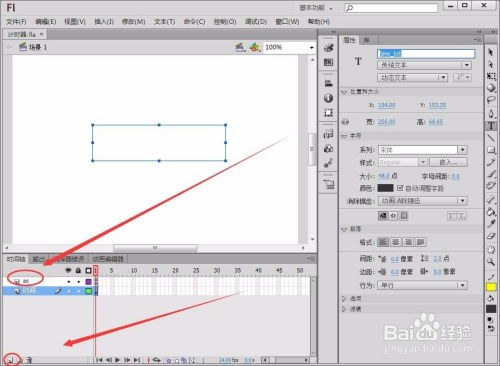Click the delete layer trash icon
The image size is (500, 366).
click(29, 360)
